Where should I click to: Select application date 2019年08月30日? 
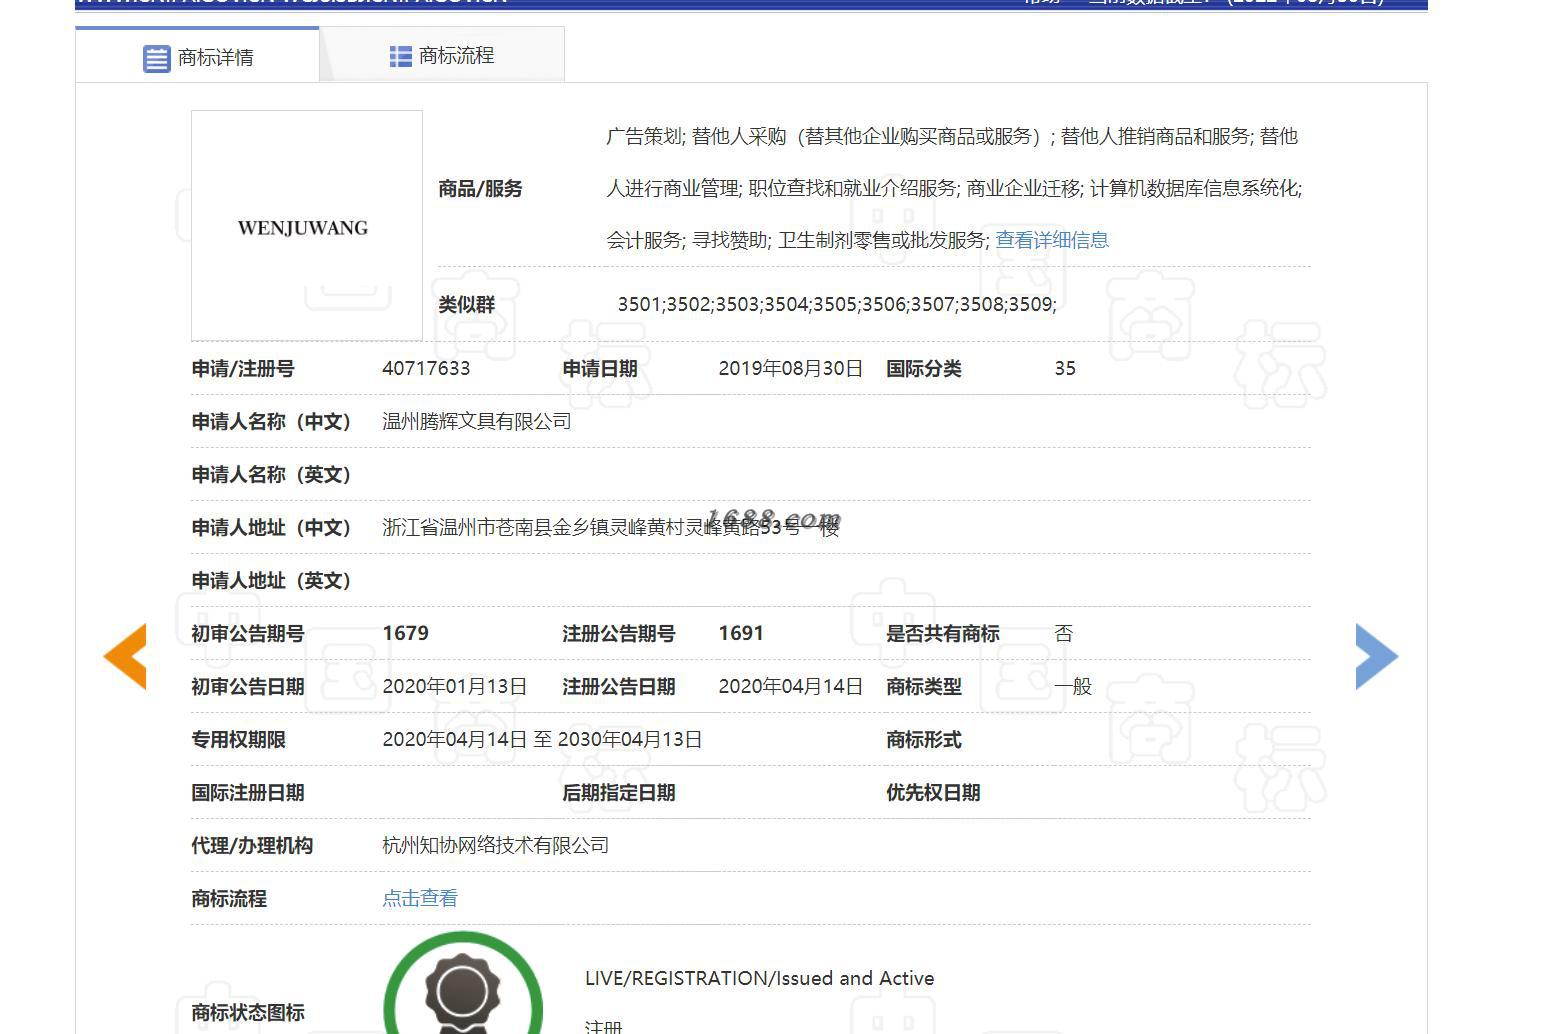[790, 368]
